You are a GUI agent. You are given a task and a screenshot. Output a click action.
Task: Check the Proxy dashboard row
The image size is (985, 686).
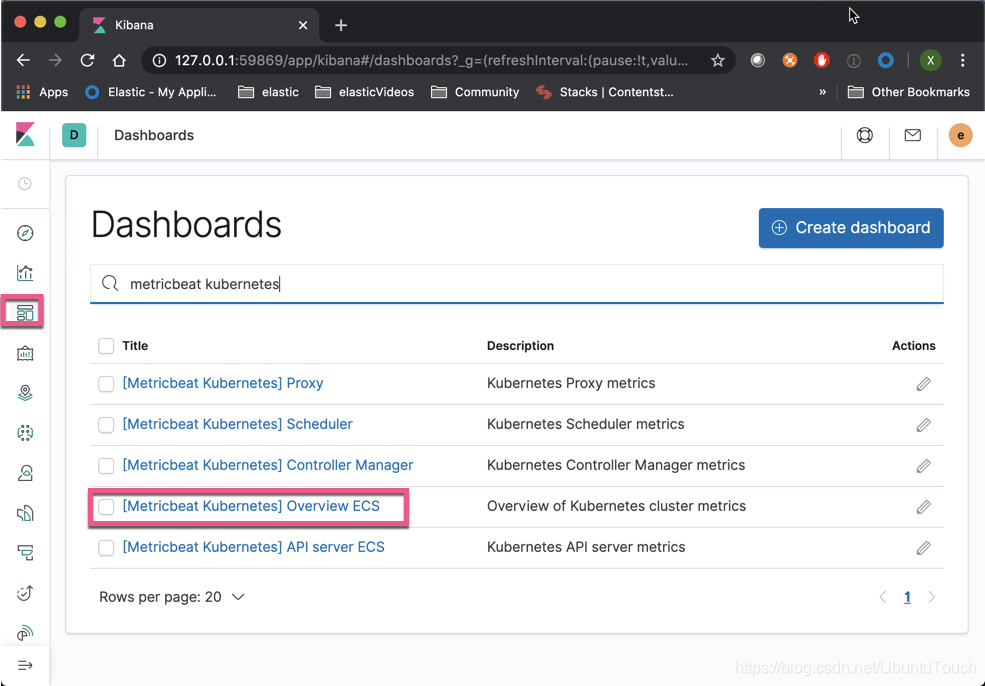pyautogui.click(x=106, y=383)
